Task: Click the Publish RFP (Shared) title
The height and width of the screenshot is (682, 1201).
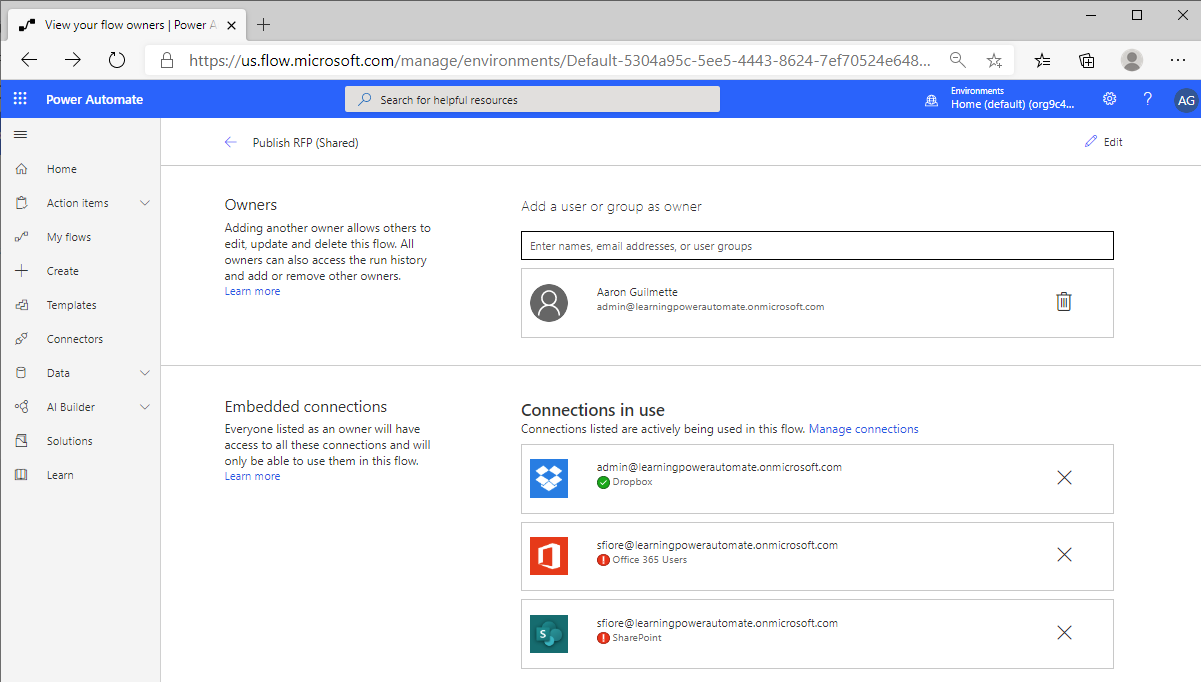Action: click(305, 143)
